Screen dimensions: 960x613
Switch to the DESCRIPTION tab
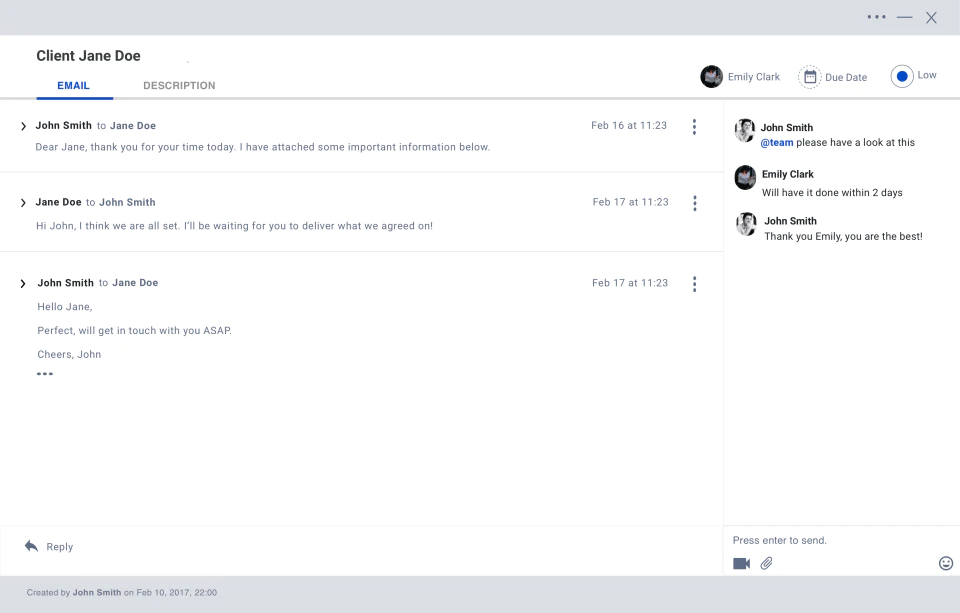coord(179,86)
